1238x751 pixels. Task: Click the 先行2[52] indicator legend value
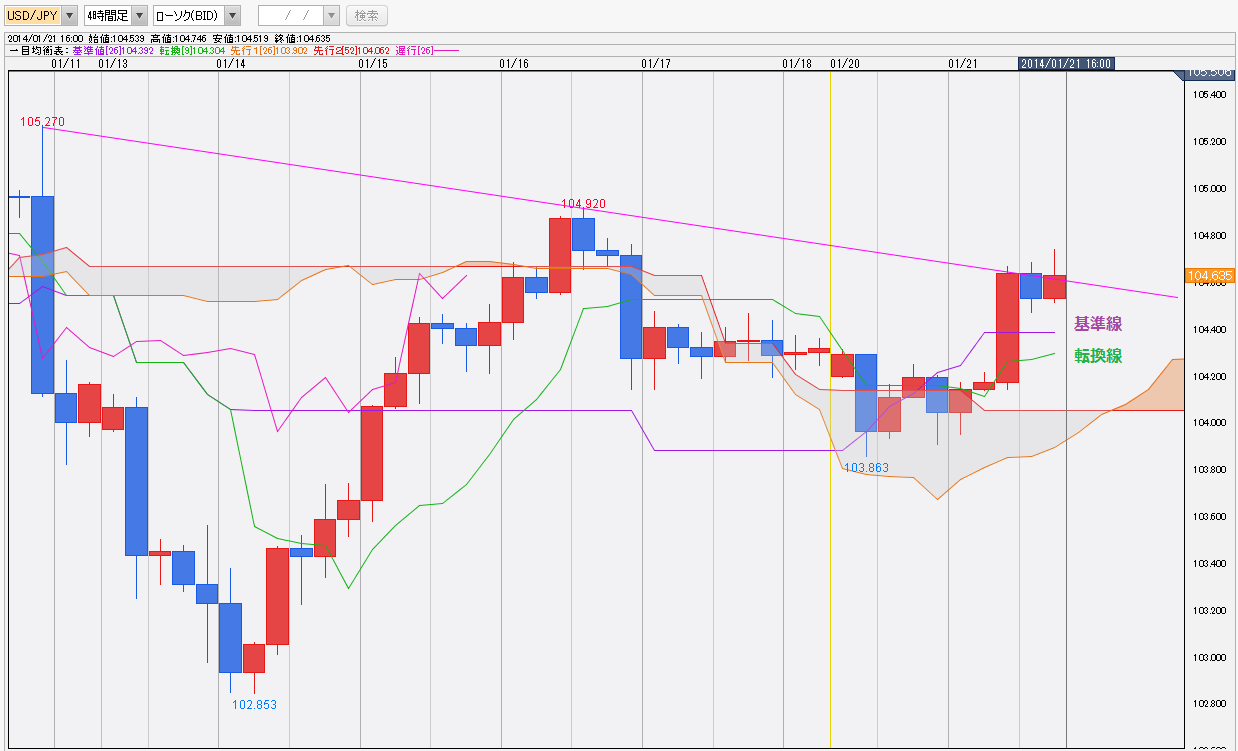pyautogui.click(x=351, y=49)
